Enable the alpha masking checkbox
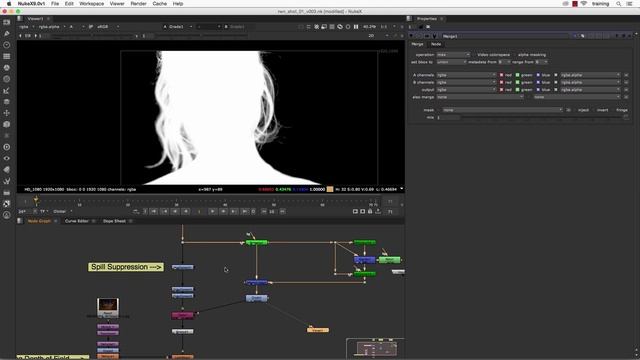This screenshot has width=640, height=360. [515, 55]
